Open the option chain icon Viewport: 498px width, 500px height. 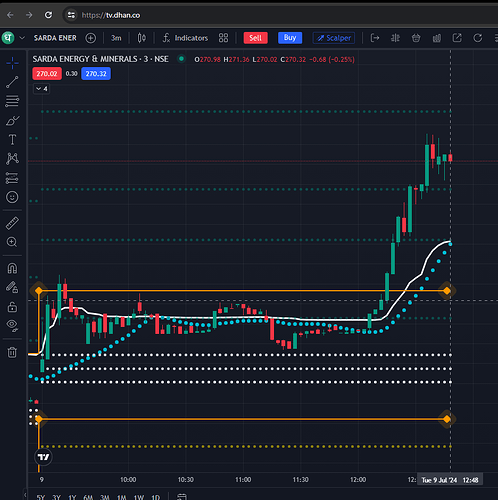tap(395, 38)
